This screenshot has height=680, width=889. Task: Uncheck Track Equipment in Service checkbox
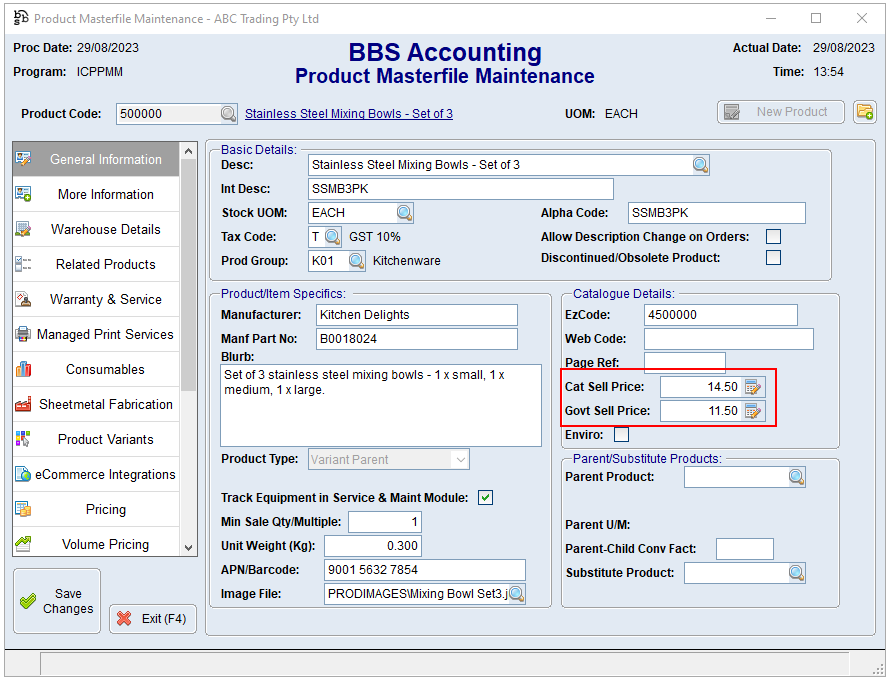pyautogui.click(x=485, y=497)
